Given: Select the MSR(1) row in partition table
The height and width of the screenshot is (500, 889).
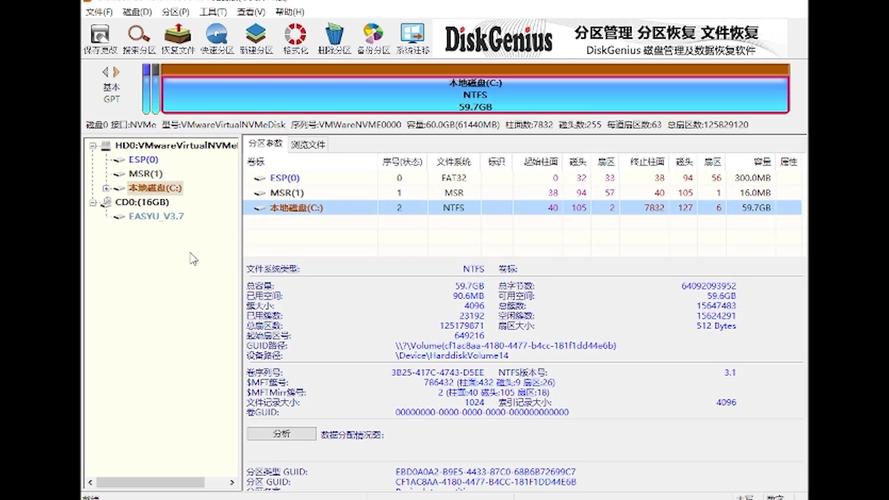Looking at the screenshot, I should pos(522,193).
